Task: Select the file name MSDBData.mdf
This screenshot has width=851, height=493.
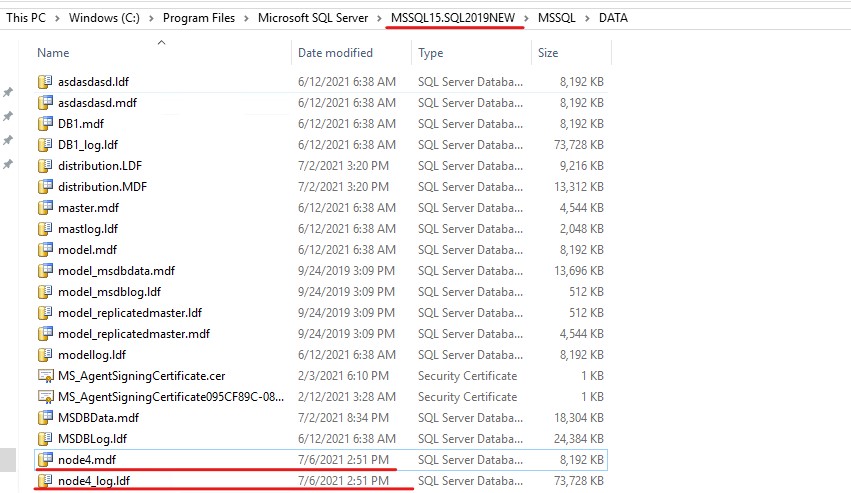Action: [98, 418]
